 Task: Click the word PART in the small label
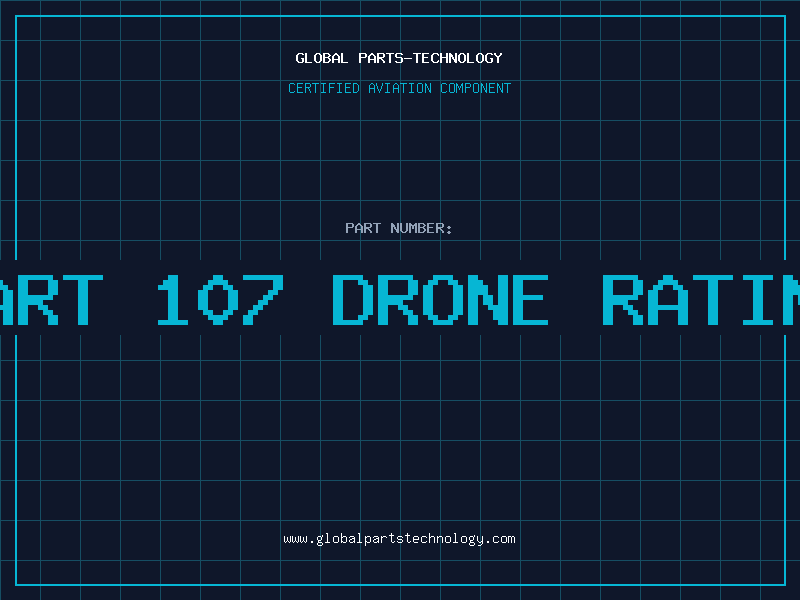362,228
